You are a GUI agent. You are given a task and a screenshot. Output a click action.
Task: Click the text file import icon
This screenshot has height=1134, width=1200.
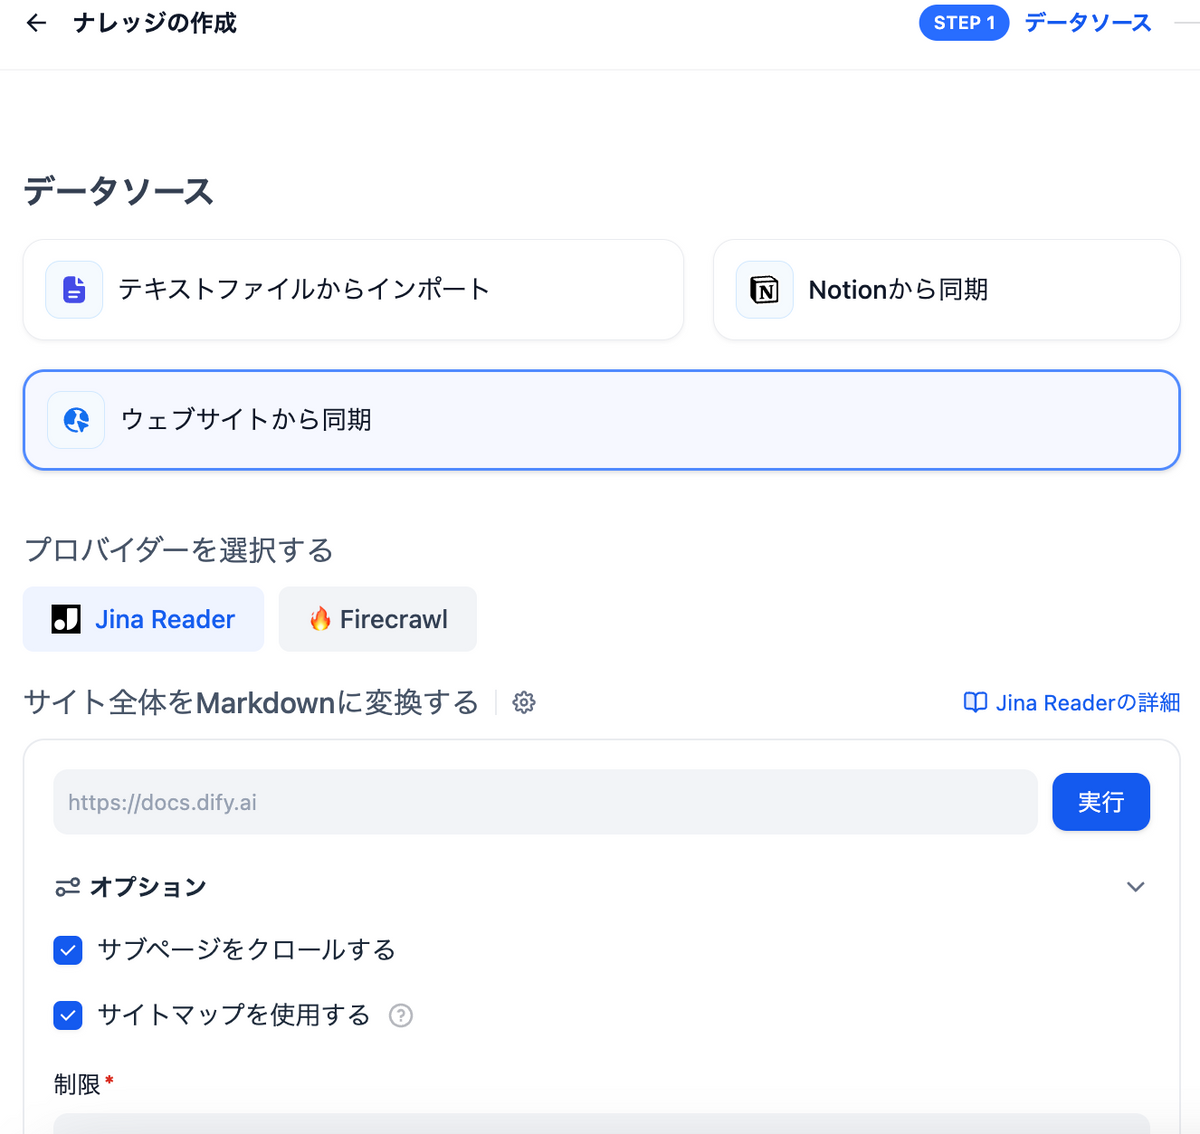pos(74,289)
